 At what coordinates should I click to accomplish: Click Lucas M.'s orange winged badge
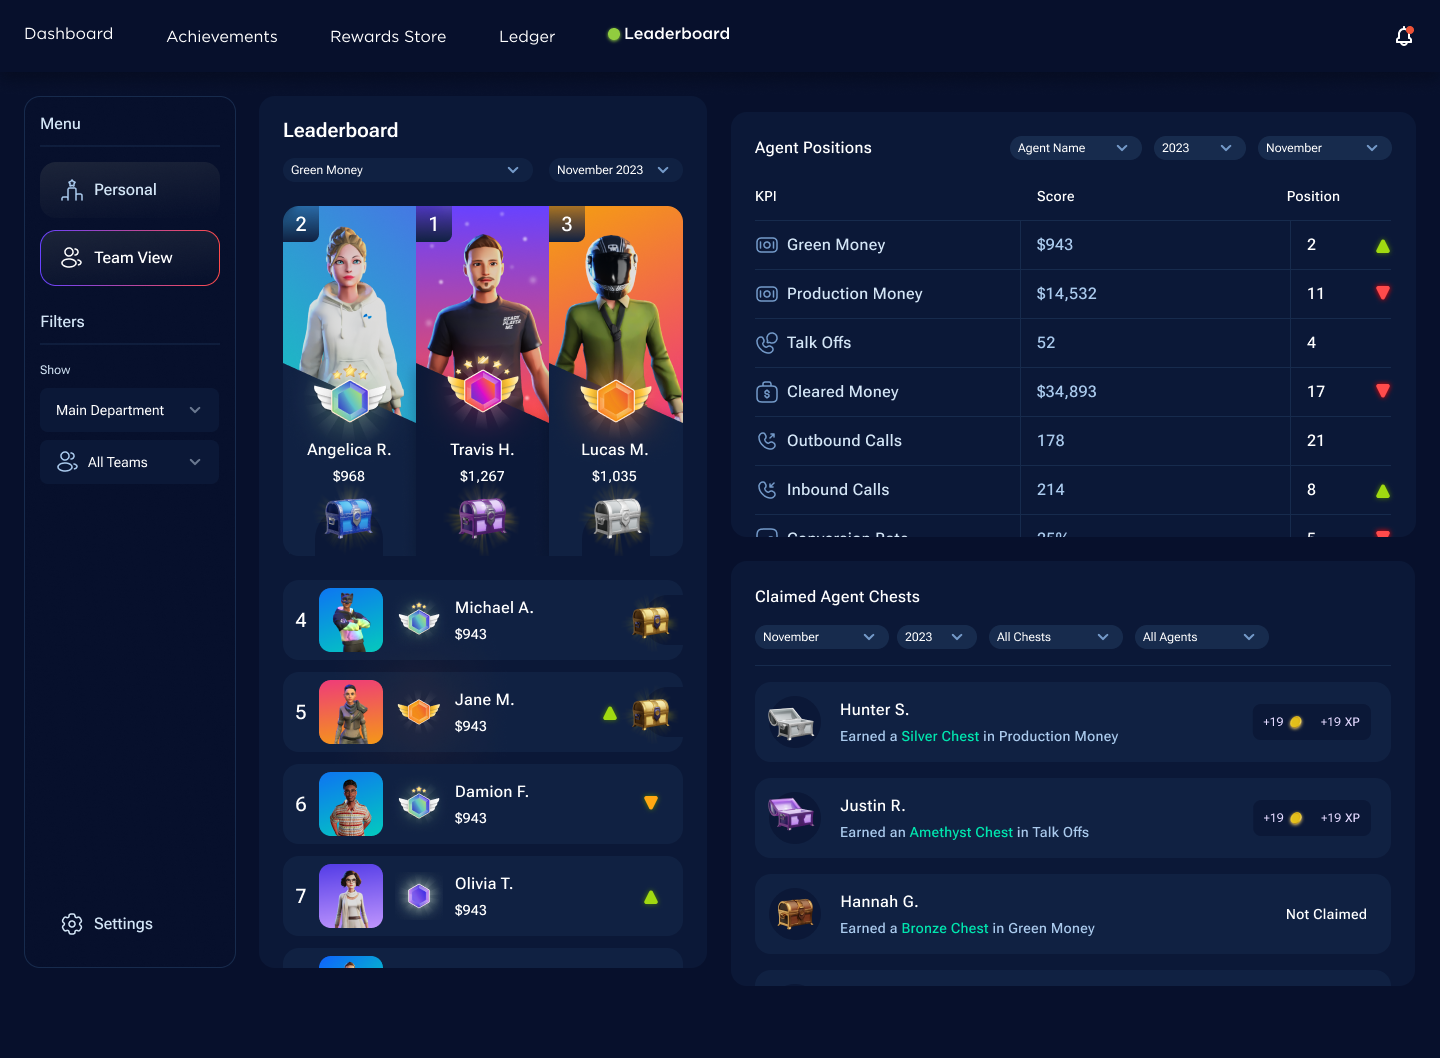click(616, 400)
